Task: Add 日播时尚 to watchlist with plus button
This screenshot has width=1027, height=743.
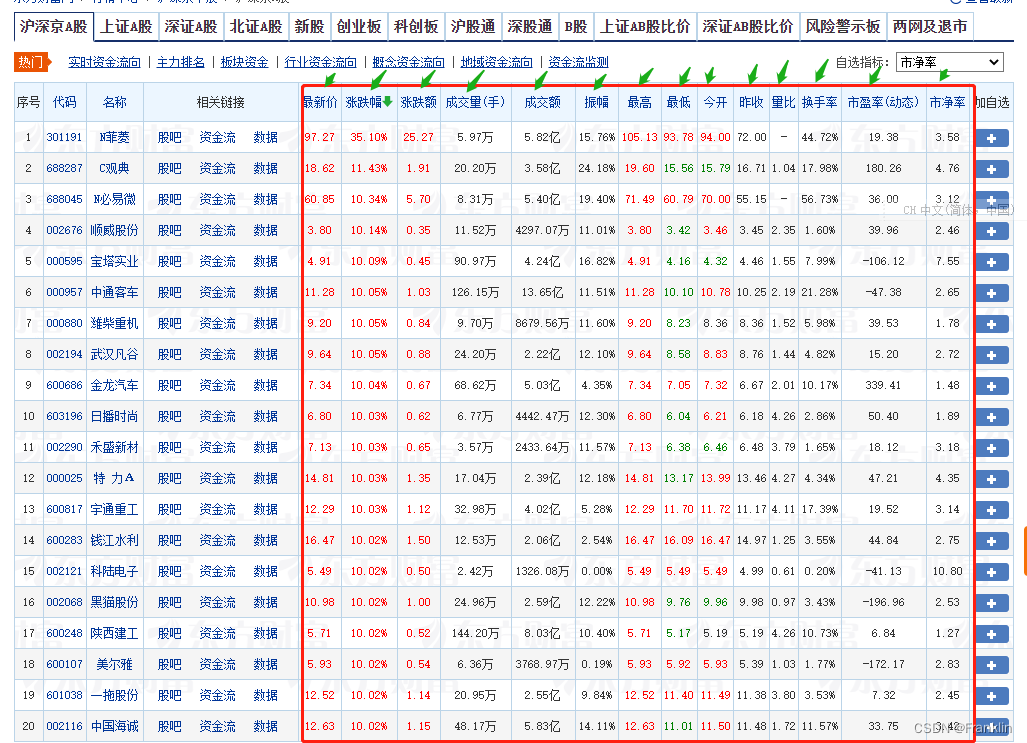Action: [x=992, y=417]
